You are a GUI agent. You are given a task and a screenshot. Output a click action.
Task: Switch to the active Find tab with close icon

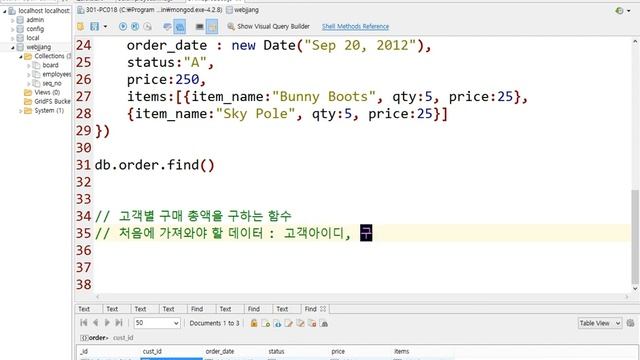311,309
